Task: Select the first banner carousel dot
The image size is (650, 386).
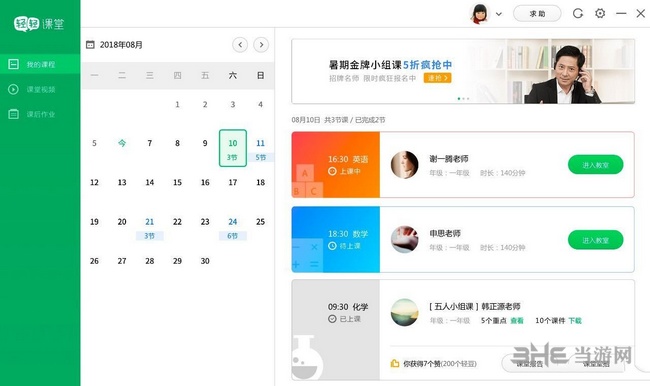Action: pyautogui.click(x=458, y=99)
